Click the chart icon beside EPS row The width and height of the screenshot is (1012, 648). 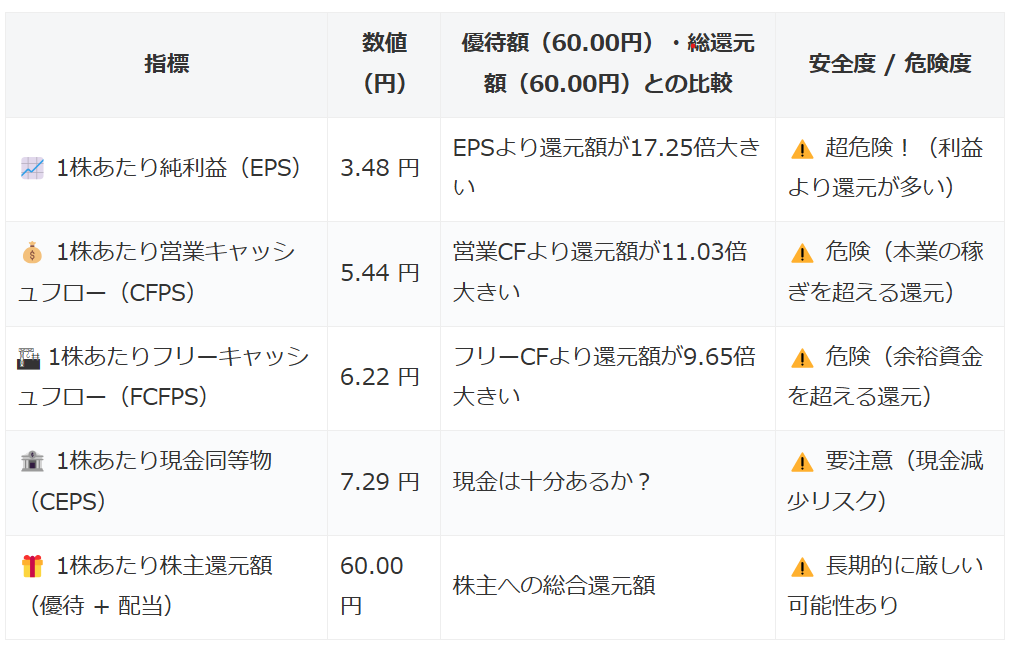point(32,168)
